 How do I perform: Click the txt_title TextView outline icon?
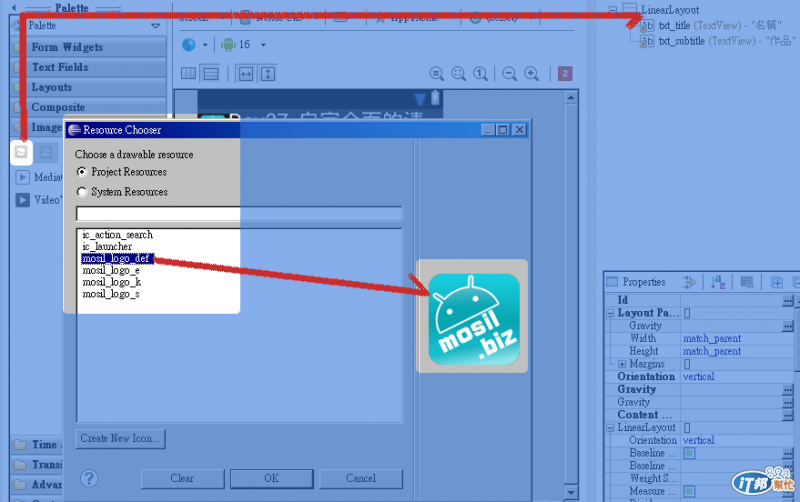647,26
